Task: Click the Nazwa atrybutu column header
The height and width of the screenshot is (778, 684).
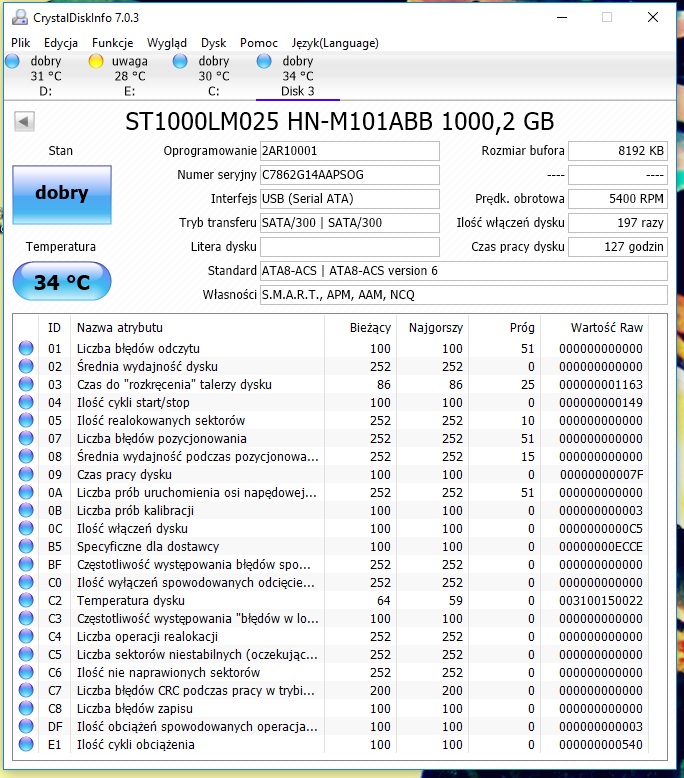Action: coord(197,327)
